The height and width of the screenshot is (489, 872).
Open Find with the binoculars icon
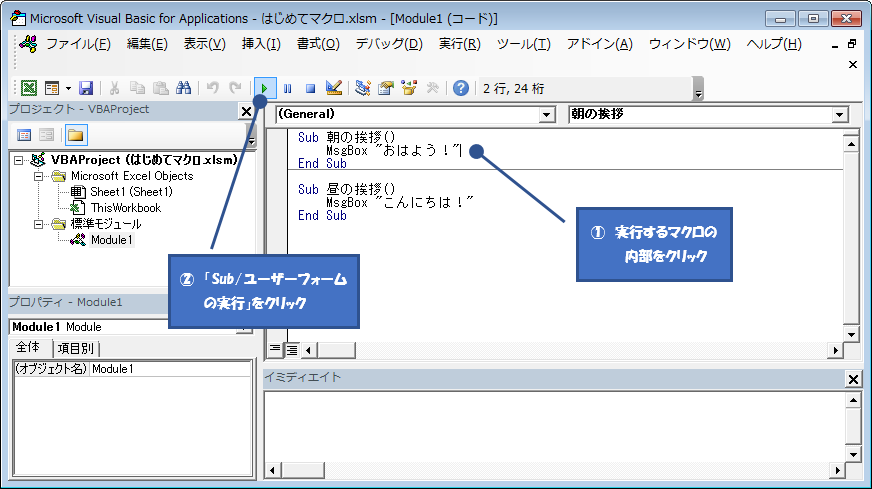coord(184,88)
